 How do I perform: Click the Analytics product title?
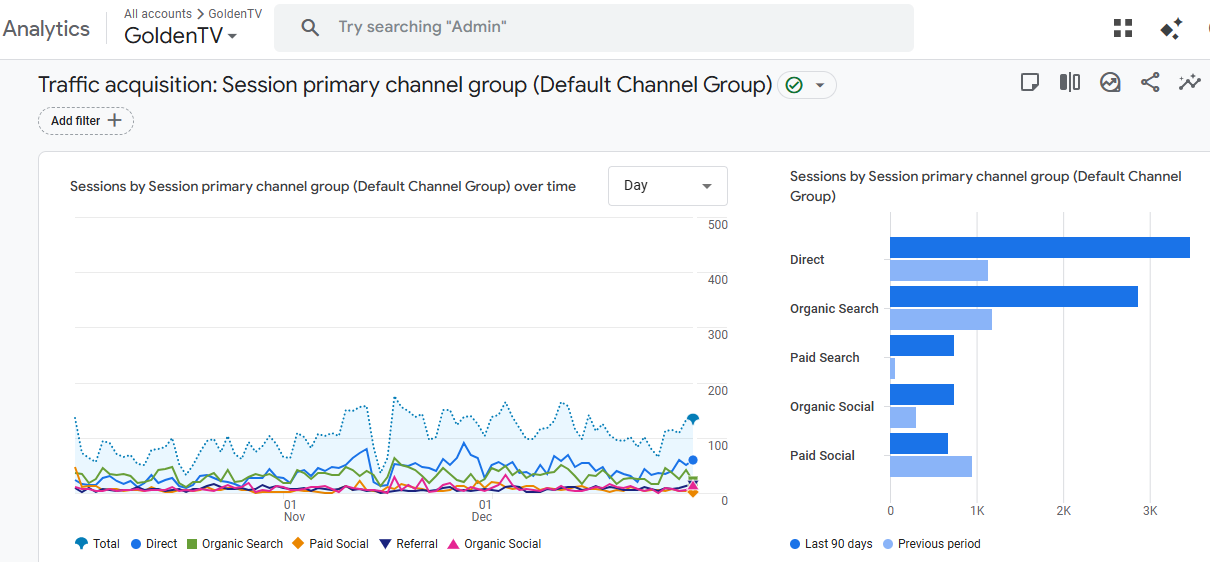click(46, 28)
